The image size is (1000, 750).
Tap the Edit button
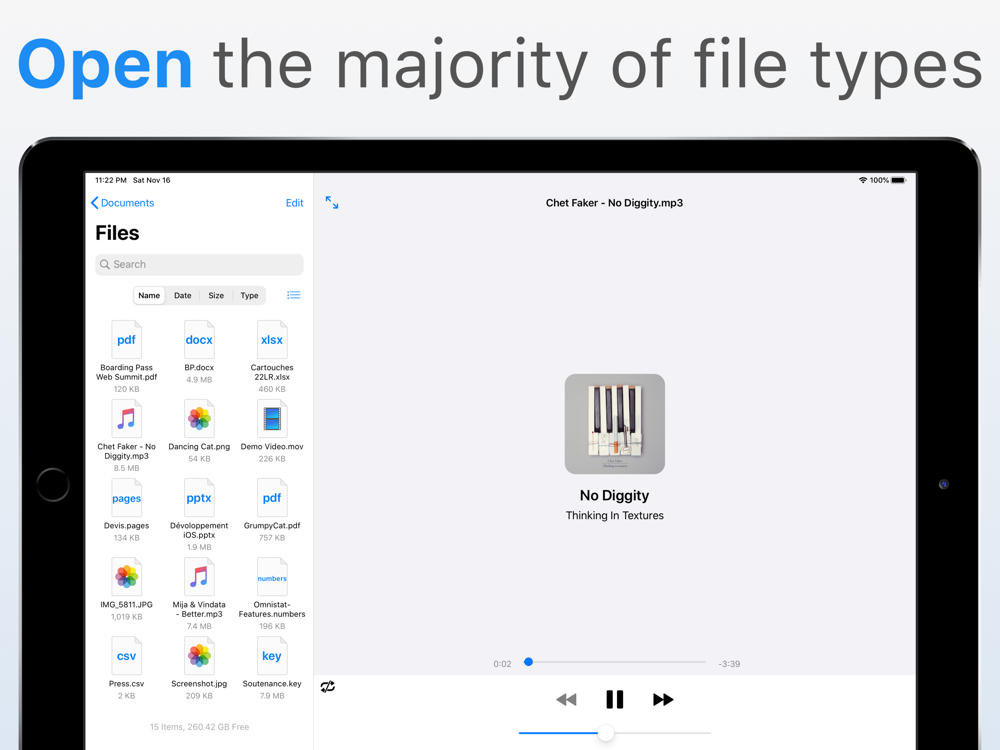point(295,203)
